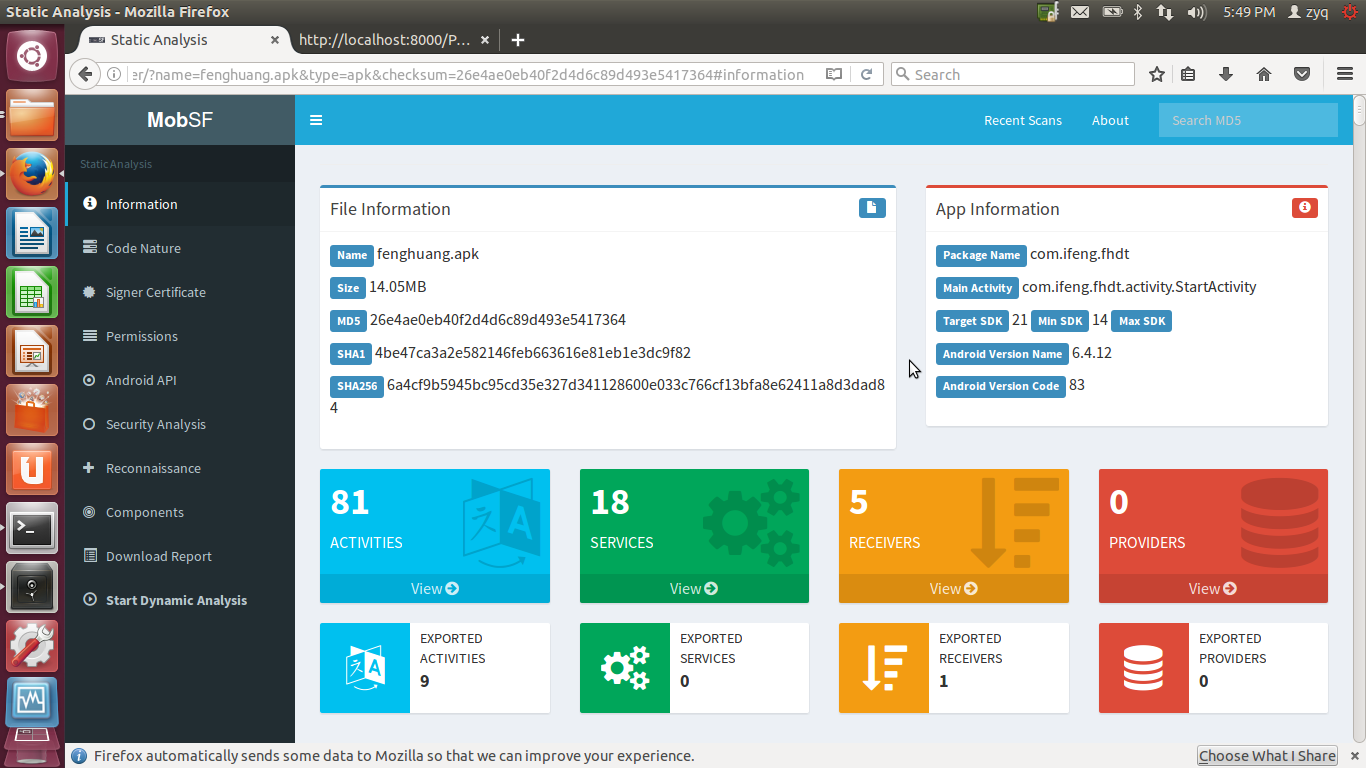This screenshot has width=1366, height=768.
Task: Open the sound volume indicator
Action: [1196, 12]
